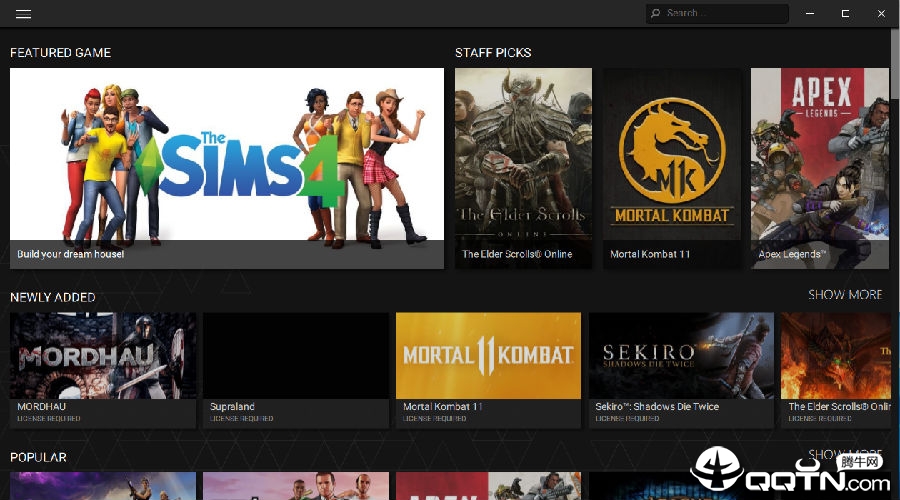Click "The Elder Scrolls® Online" staff pick title
The height and width of the screenshot is (500, 900).
point(517,254)
